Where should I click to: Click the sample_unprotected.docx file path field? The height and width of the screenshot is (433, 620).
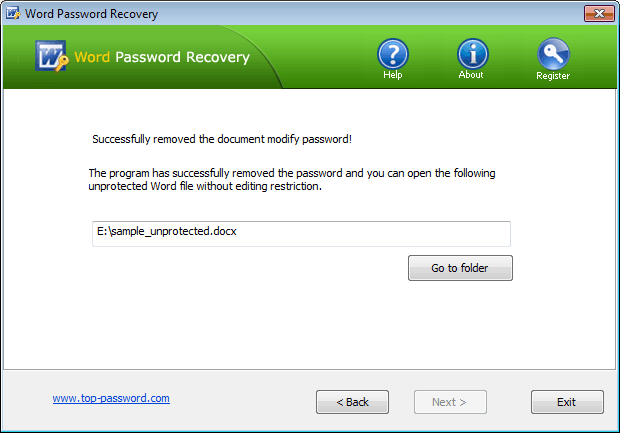300,233
